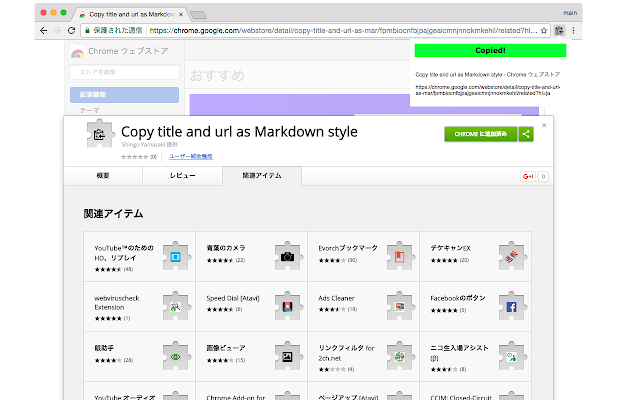Open the 青葉のカメラ camera icon
The image size is (640, 400).
pos(287,256)
